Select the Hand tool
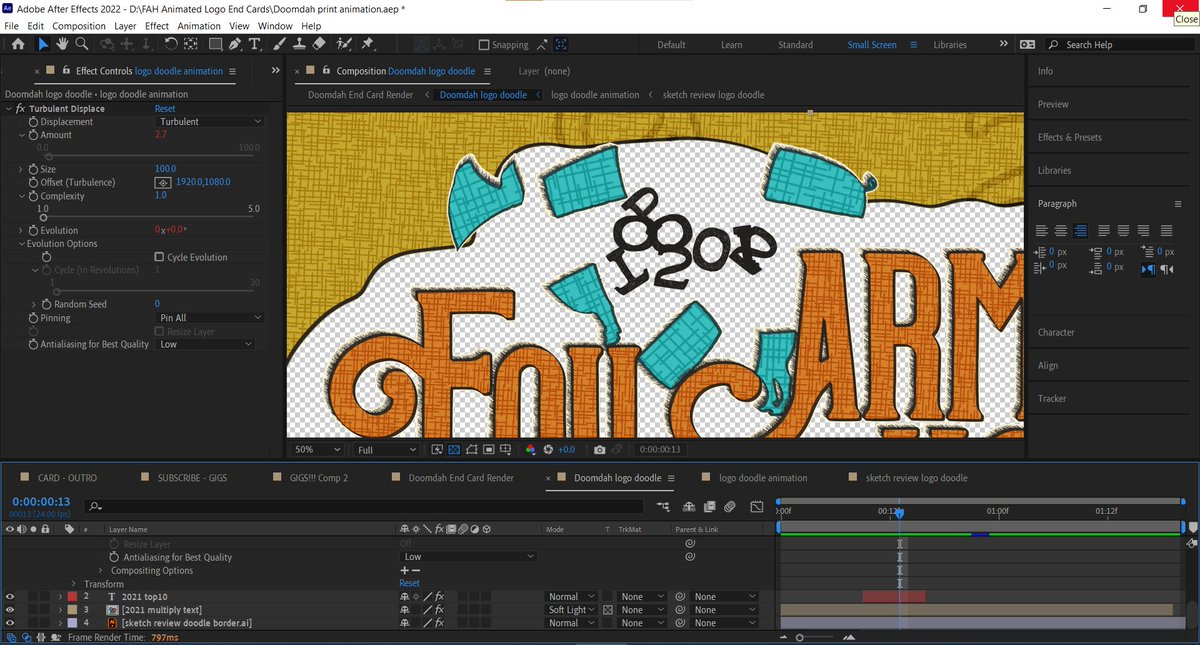 (x=62, y=44)
